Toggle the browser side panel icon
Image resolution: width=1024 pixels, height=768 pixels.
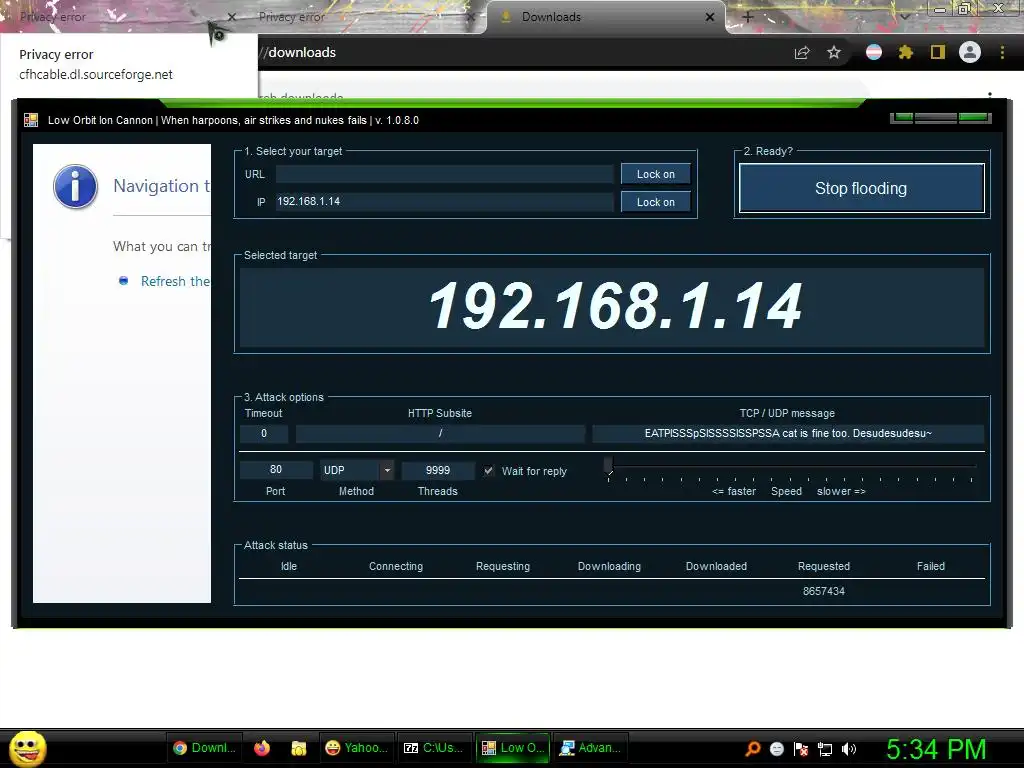(938, 52)
